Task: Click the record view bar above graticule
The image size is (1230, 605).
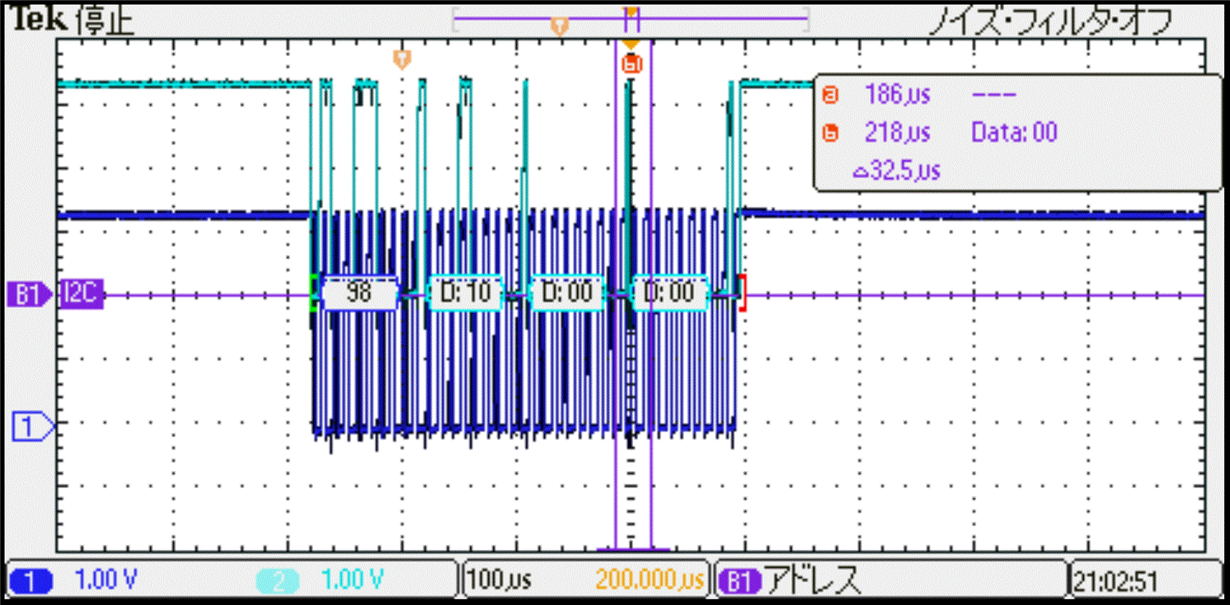Action: coord(630,18)
